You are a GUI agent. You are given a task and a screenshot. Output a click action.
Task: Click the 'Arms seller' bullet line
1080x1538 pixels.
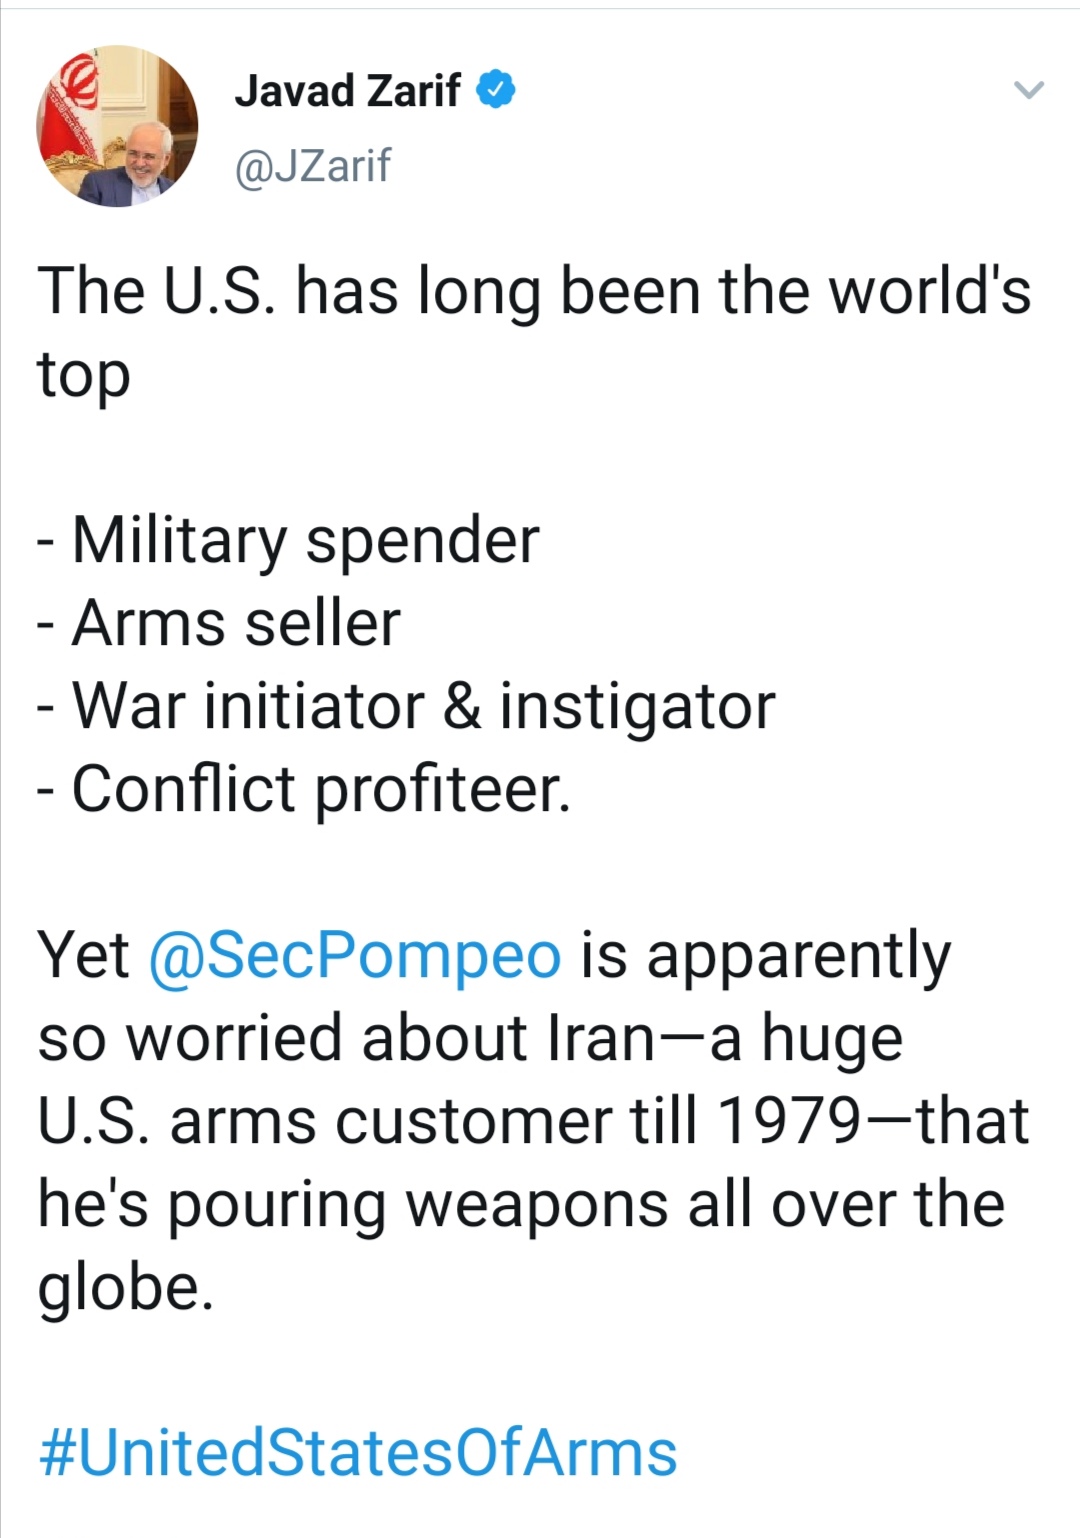pos(218,623)
